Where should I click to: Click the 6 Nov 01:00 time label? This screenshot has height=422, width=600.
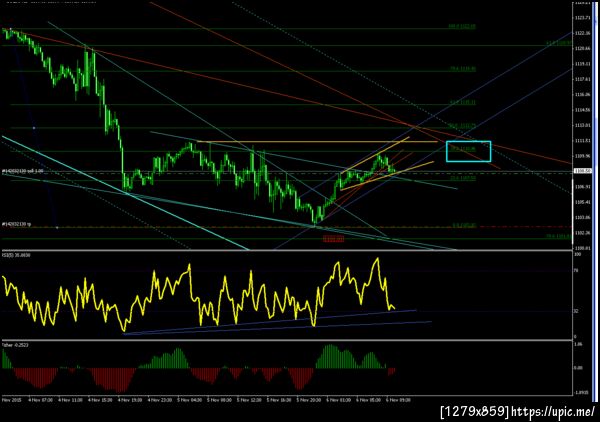[x=339, y=400]
